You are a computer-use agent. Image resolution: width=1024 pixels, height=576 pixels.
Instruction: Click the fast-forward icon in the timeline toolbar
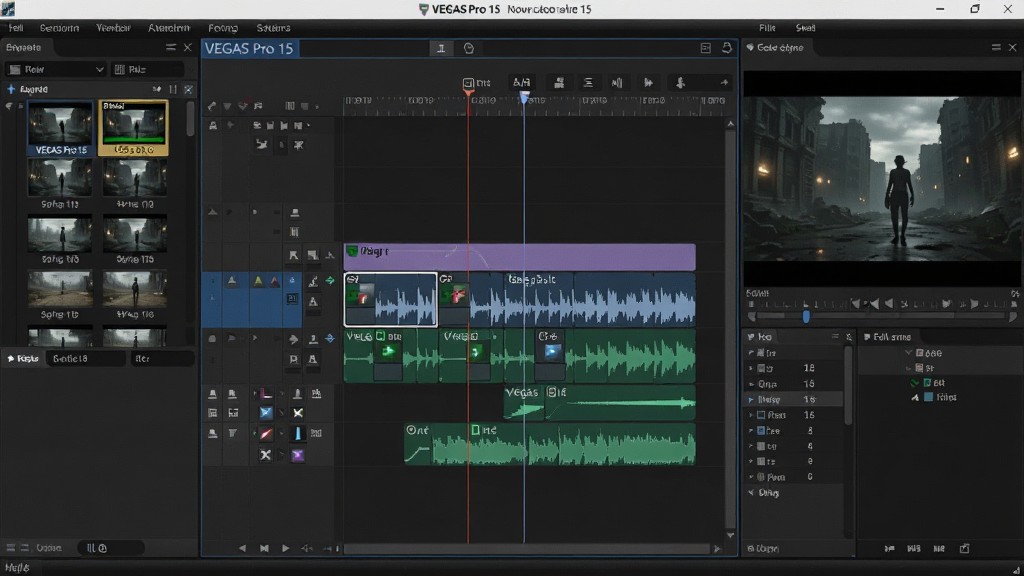tap(648, 82)
